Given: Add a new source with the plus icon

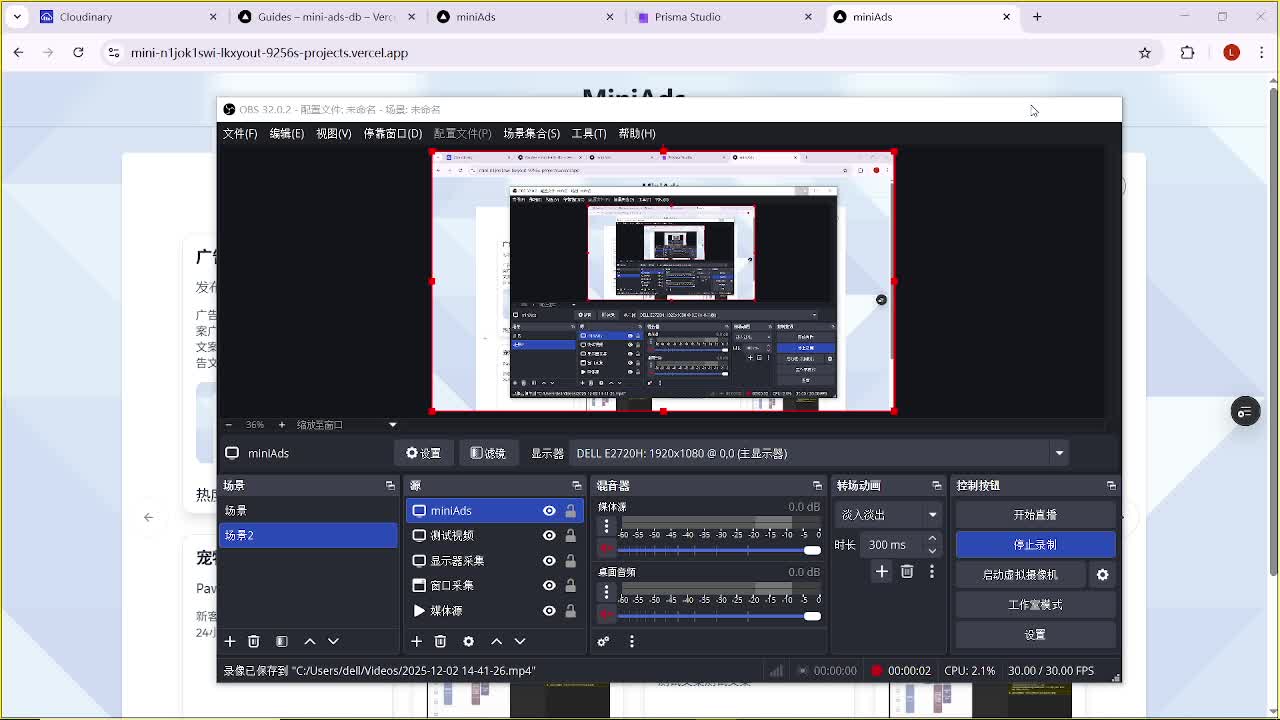Looking at the screenshot, I should click(417, 641).
